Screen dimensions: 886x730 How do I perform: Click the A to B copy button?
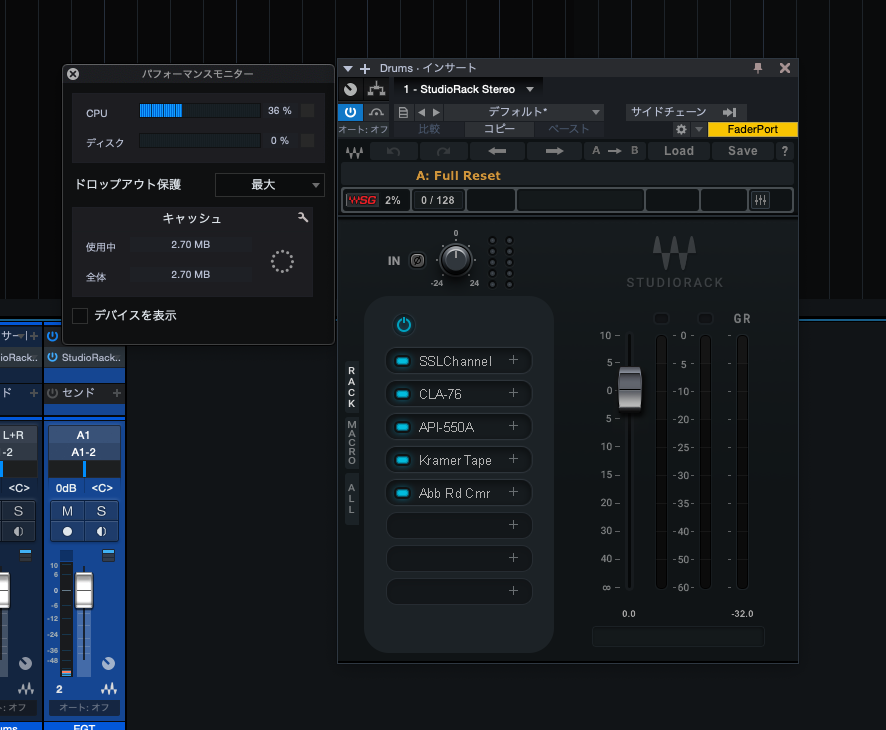point(615,151)
